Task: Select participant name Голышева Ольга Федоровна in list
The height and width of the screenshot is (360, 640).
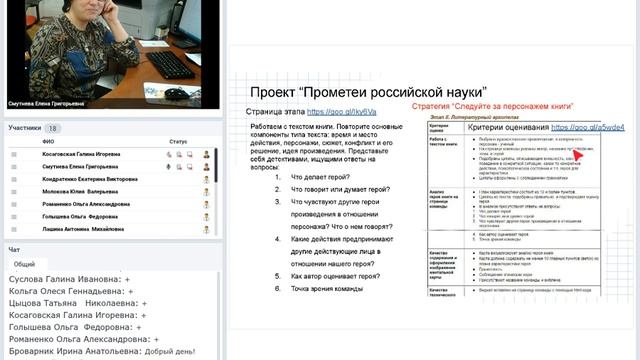Action: click(x=80, y=217)
